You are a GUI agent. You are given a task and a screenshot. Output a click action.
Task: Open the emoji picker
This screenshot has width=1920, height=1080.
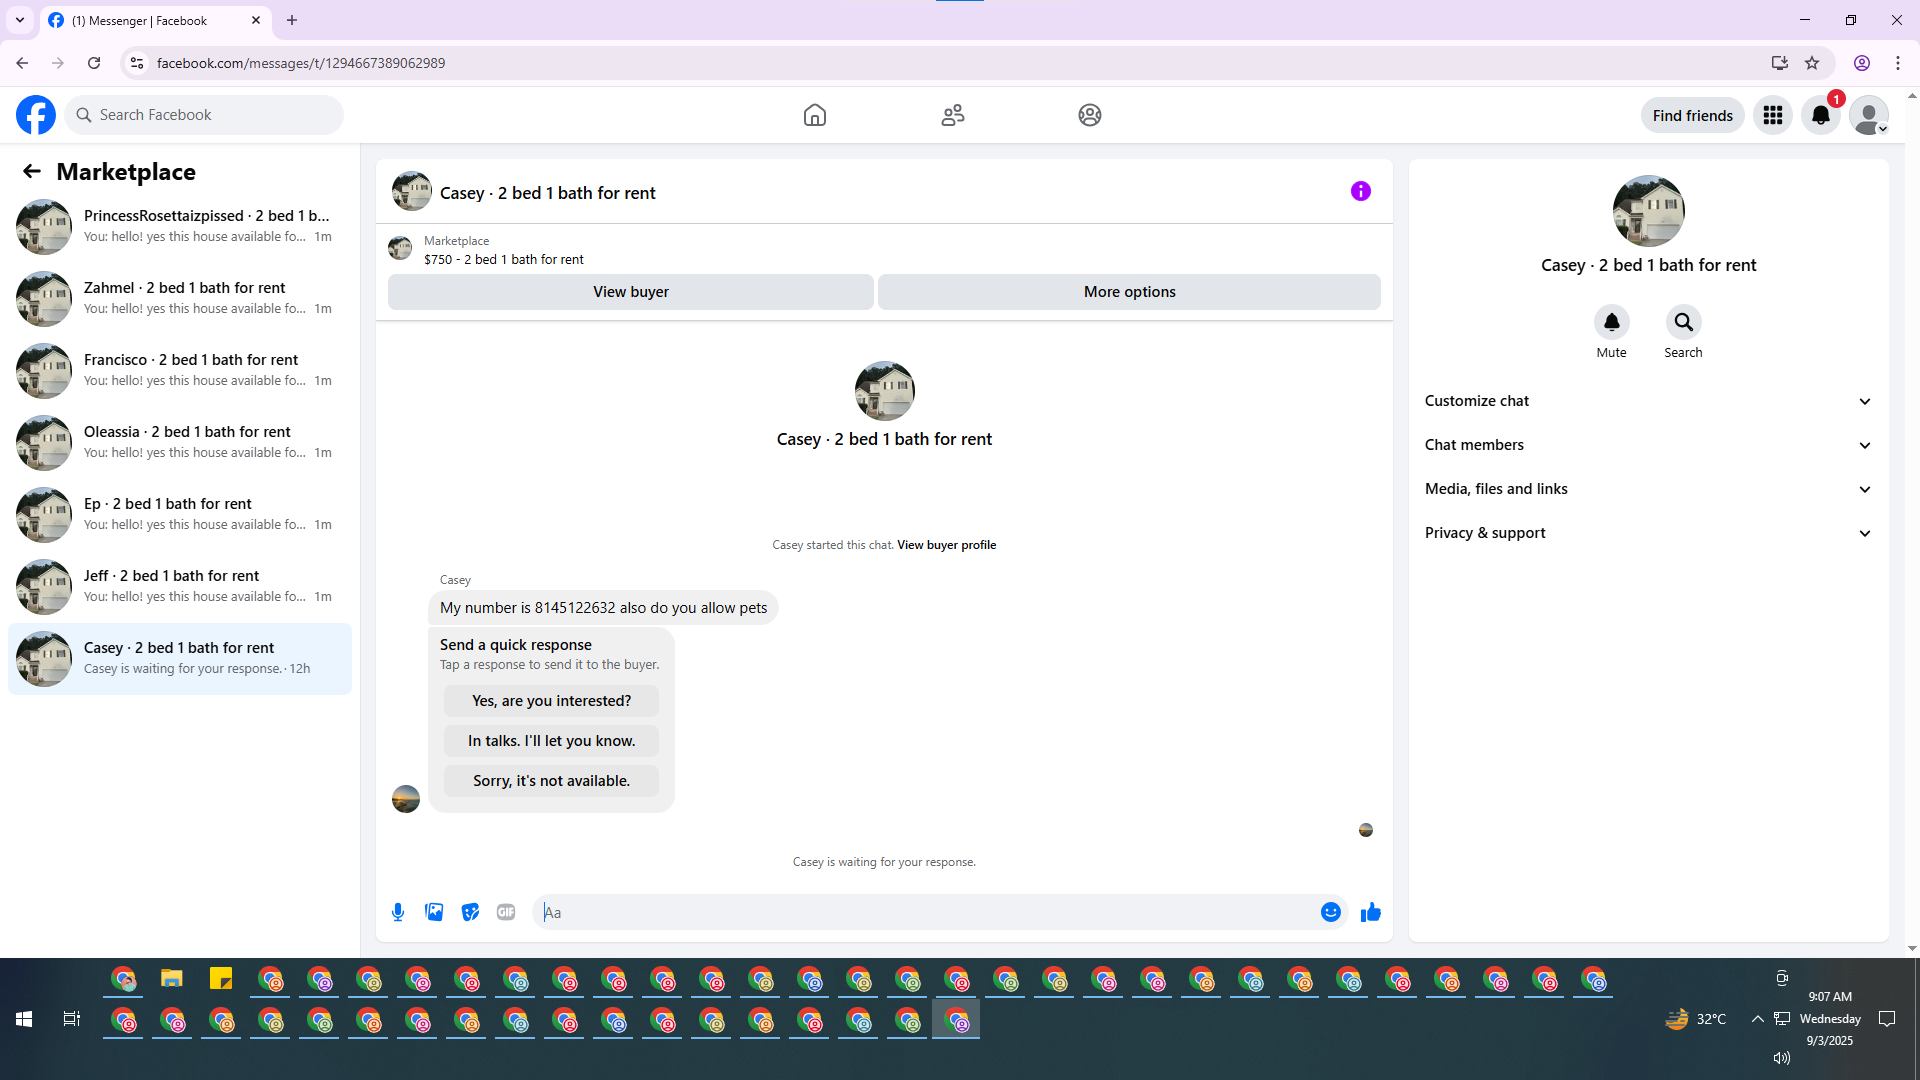coord(1331,912)
